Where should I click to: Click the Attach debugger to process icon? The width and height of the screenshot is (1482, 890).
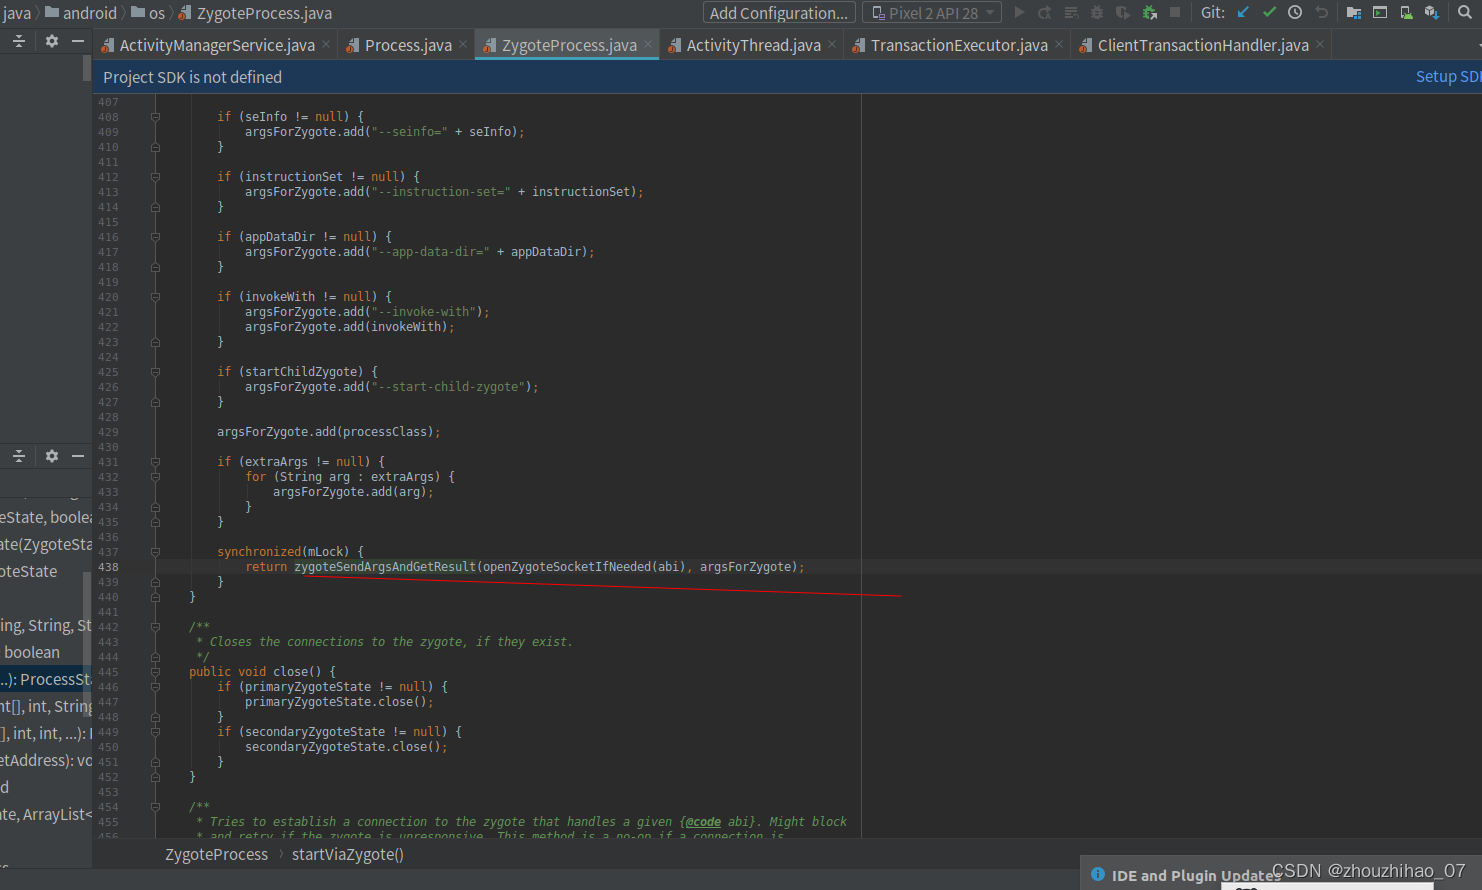[x=1149, y=12]
